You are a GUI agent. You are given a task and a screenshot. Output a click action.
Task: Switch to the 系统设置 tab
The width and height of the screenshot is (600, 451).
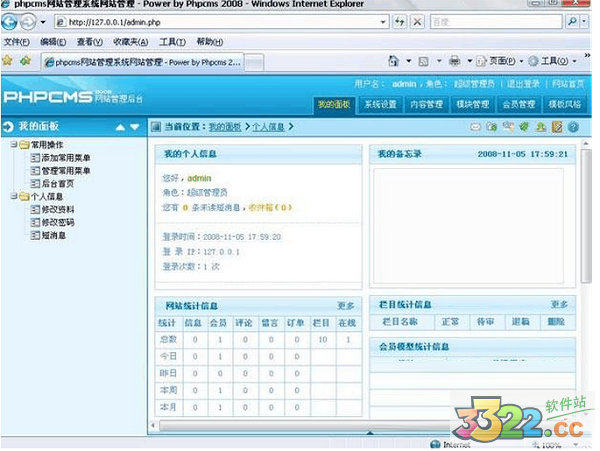[x=380, y=104]
